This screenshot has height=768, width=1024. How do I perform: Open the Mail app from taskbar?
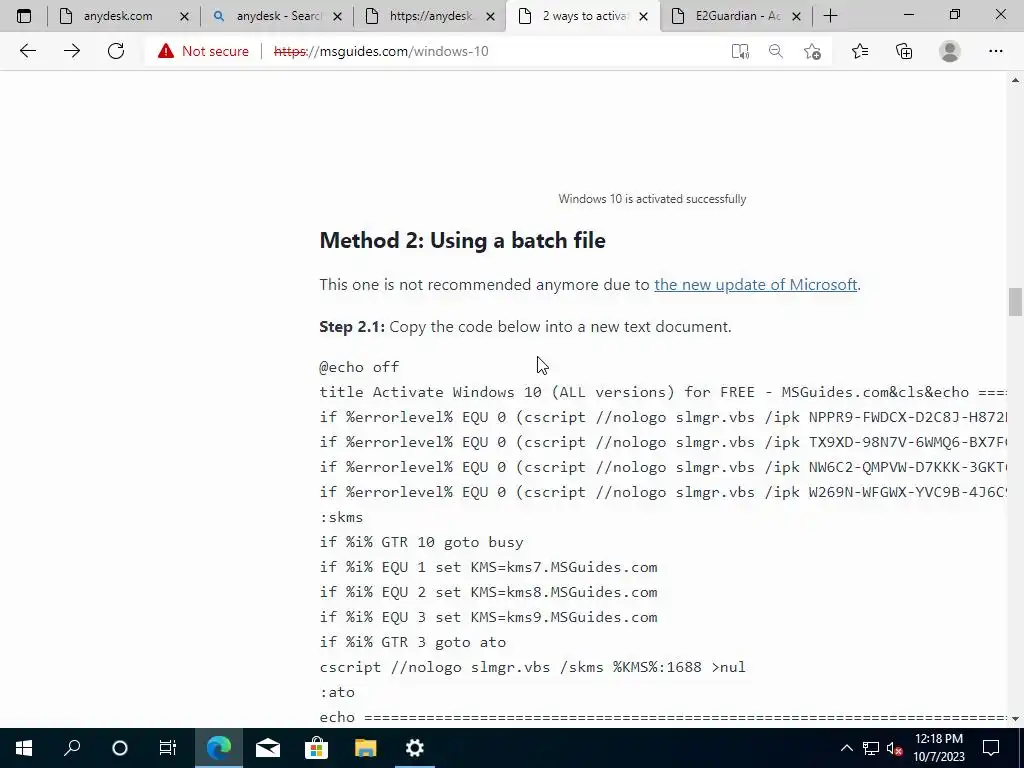pyautogui.click(x=268, y=748)
